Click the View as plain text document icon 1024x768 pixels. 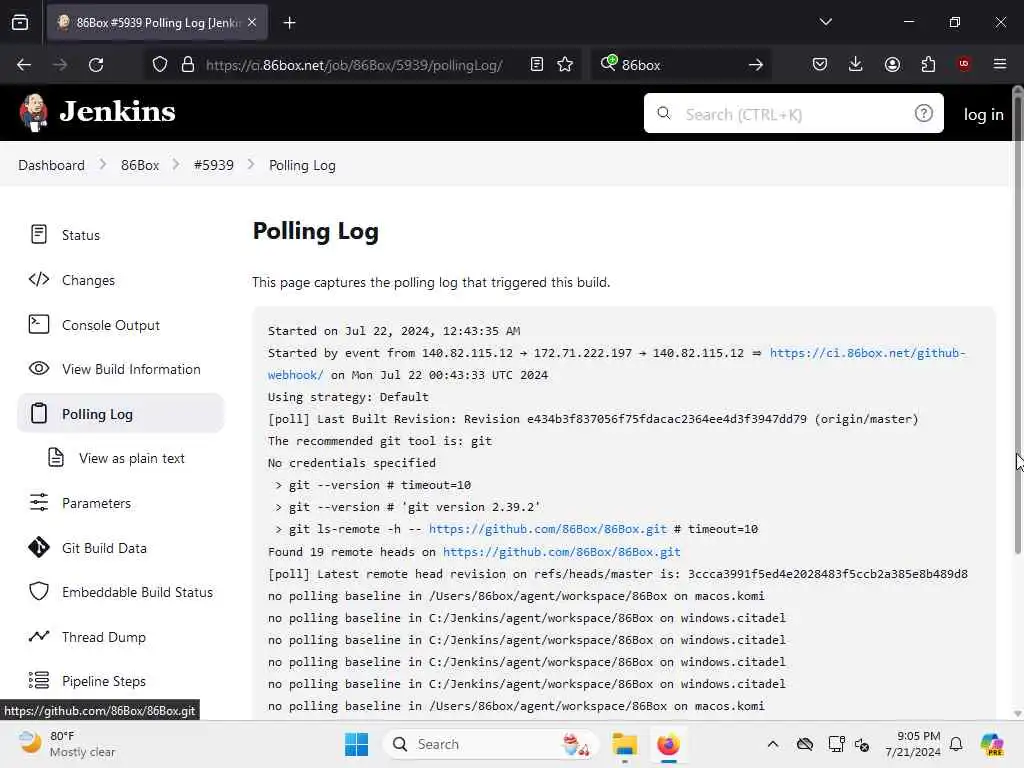56,457
